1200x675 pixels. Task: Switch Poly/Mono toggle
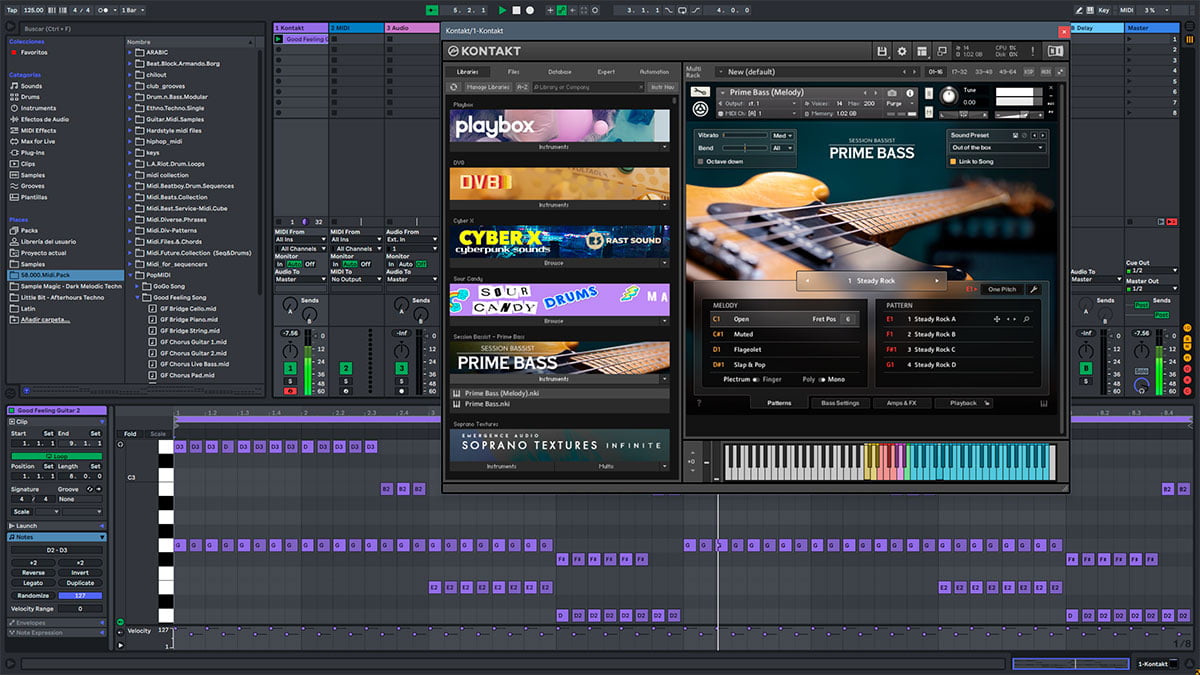click(x=823, y=379)
